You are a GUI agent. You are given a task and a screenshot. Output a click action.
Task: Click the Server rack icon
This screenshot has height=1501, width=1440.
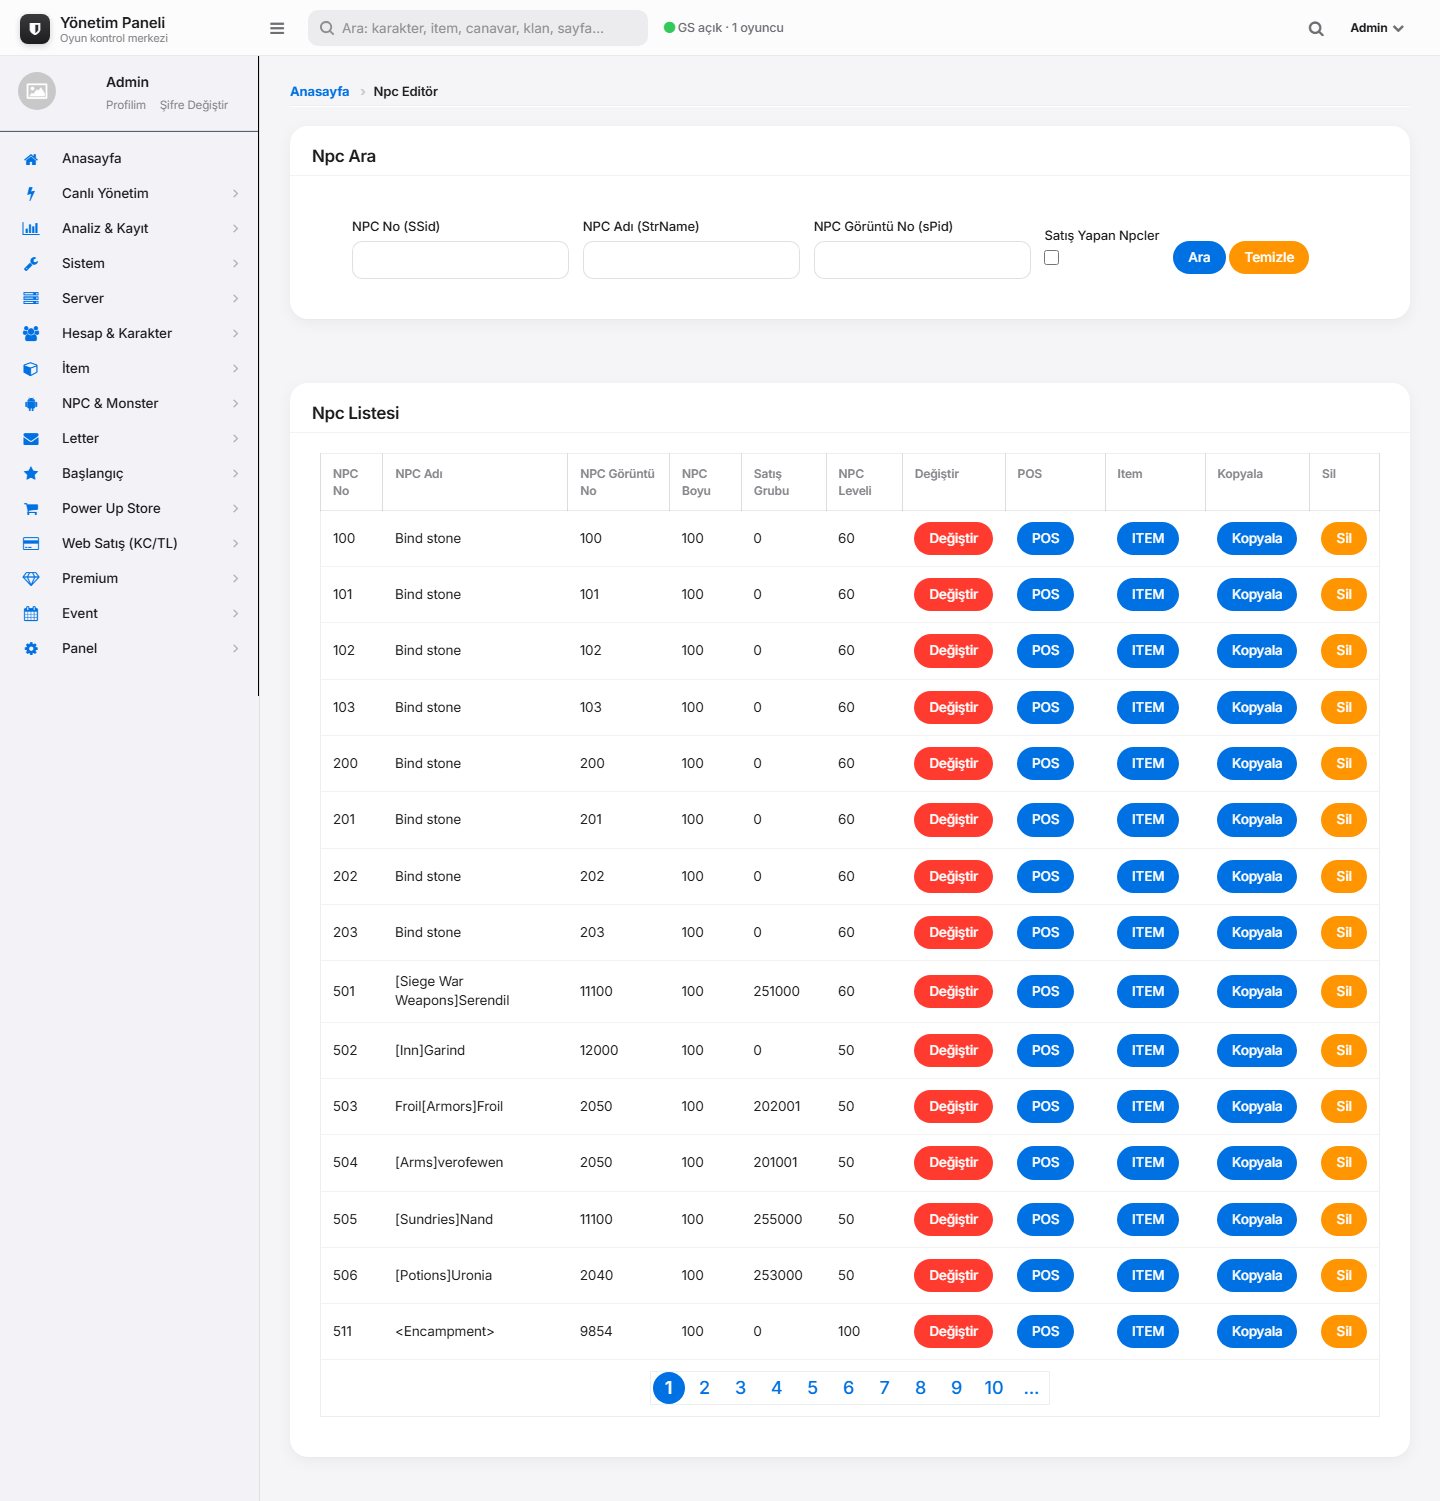(31, 299)
